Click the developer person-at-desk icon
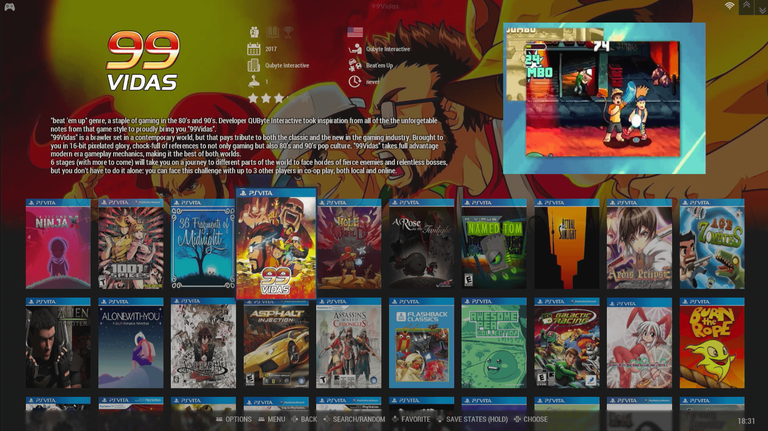This screenshot has height=431, width=768. pyautogui.click(x=355, y=48)
